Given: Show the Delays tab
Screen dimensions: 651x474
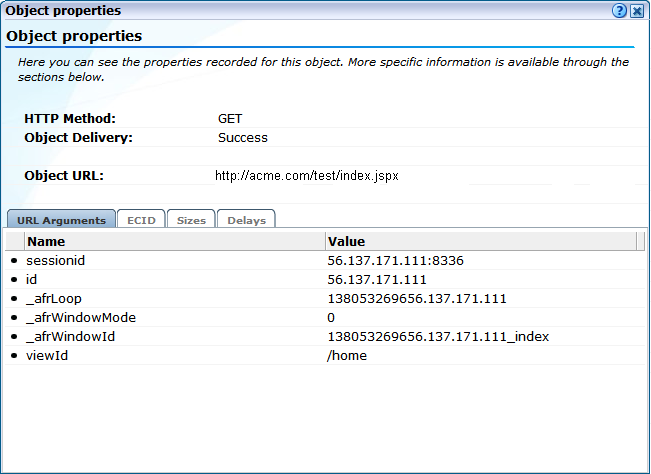Looking at the screenshot, I should tap(246, 219).
